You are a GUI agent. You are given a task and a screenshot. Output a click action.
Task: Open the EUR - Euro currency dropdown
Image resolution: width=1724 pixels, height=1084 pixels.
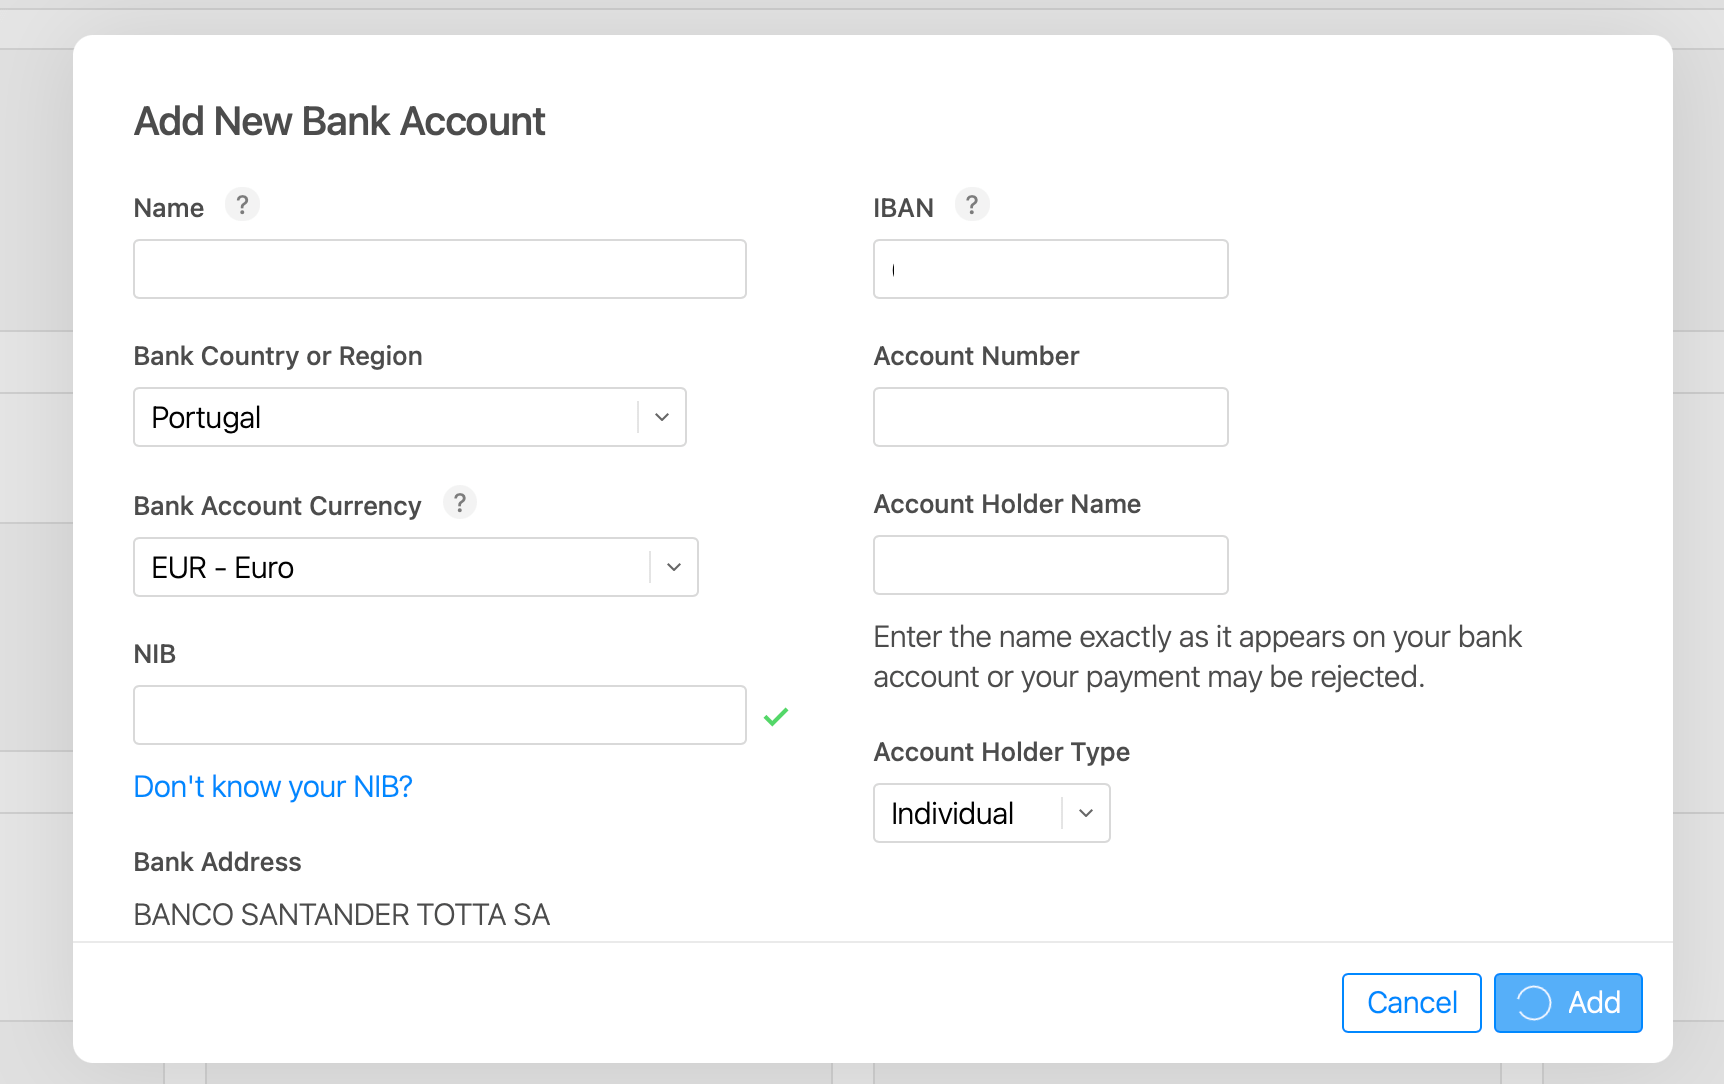tap(415, 567)
